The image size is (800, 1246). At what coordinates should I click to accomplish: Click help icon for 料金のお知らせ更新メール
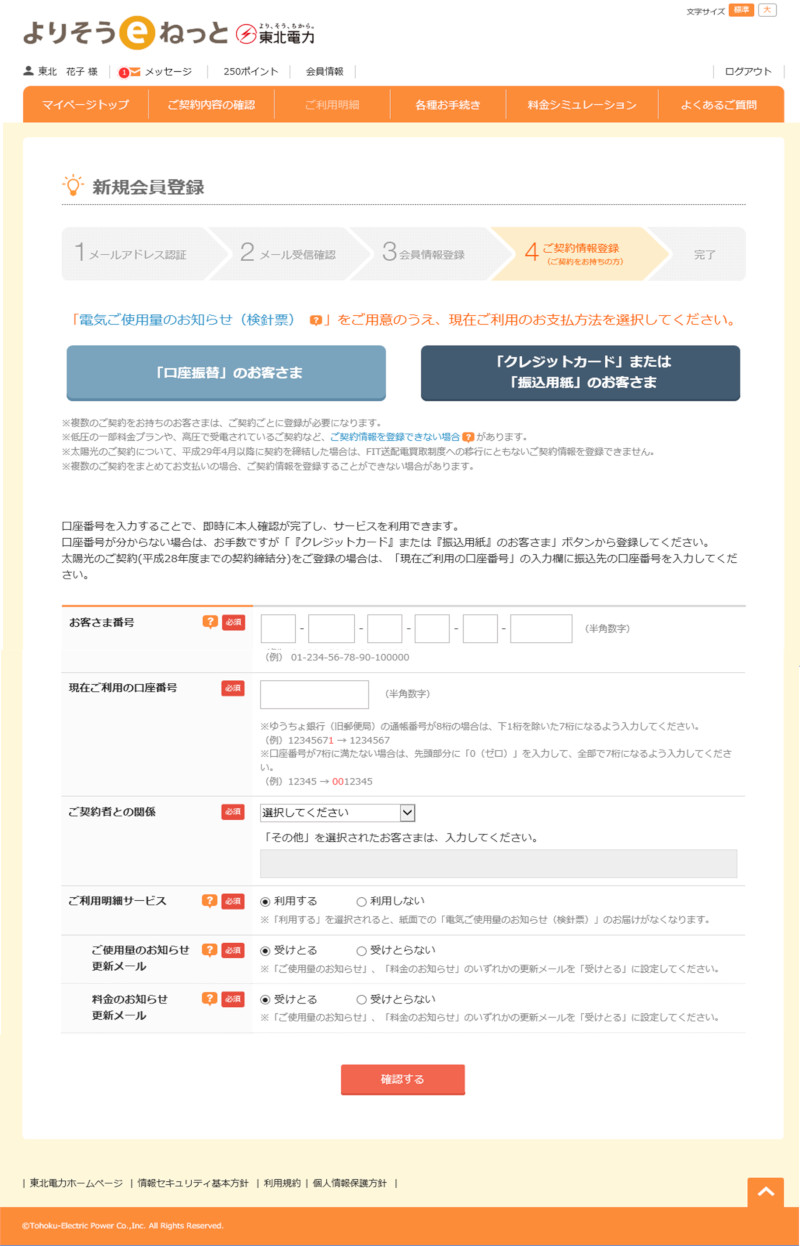tap(209, 998)
